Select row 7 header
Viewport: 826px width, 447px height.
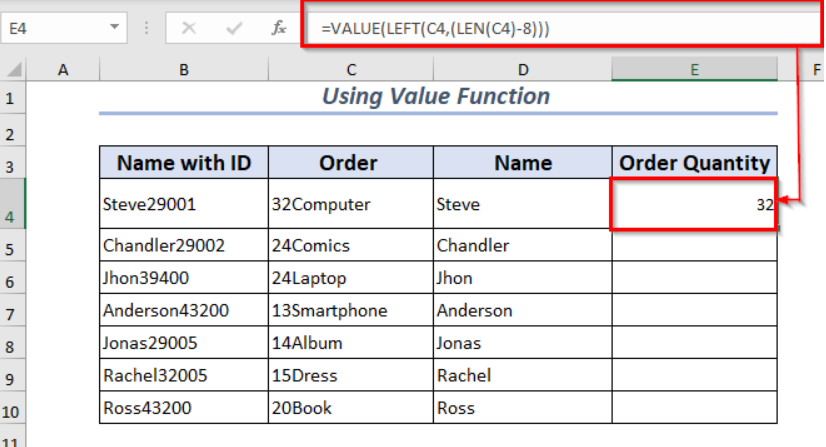(x=11, y=311)
